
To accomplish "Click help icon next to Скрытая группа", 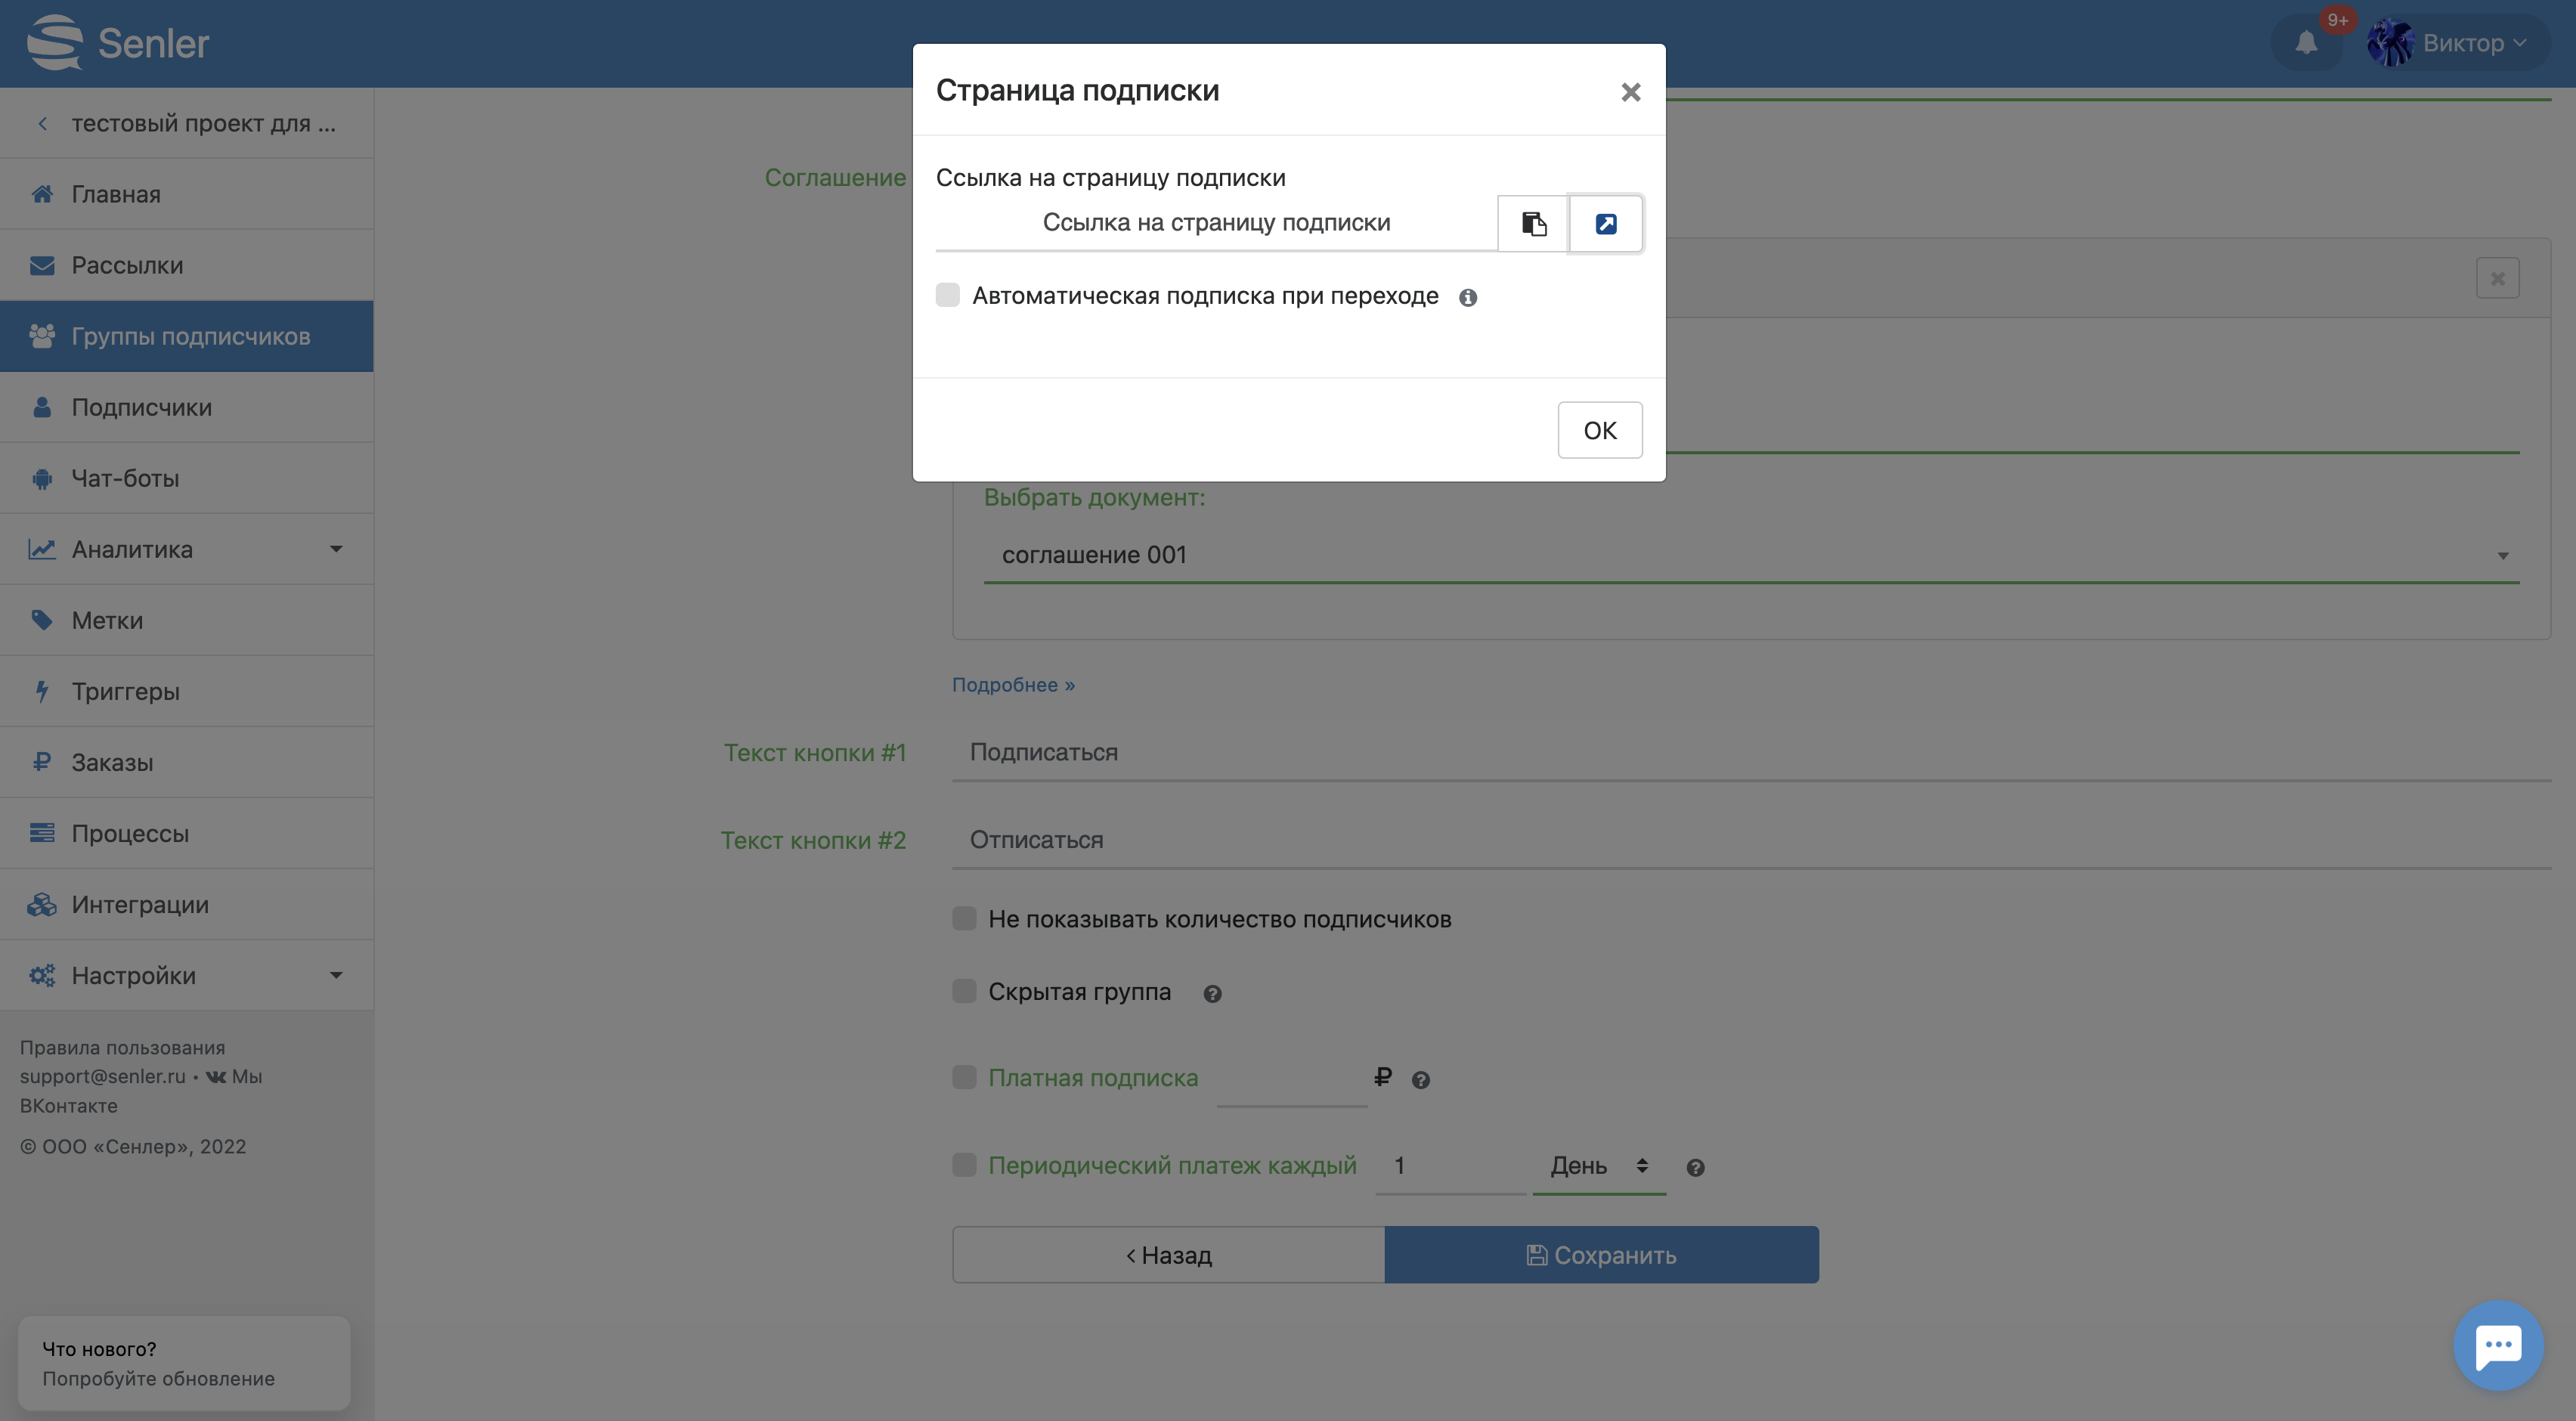I will click(1212, 993).
